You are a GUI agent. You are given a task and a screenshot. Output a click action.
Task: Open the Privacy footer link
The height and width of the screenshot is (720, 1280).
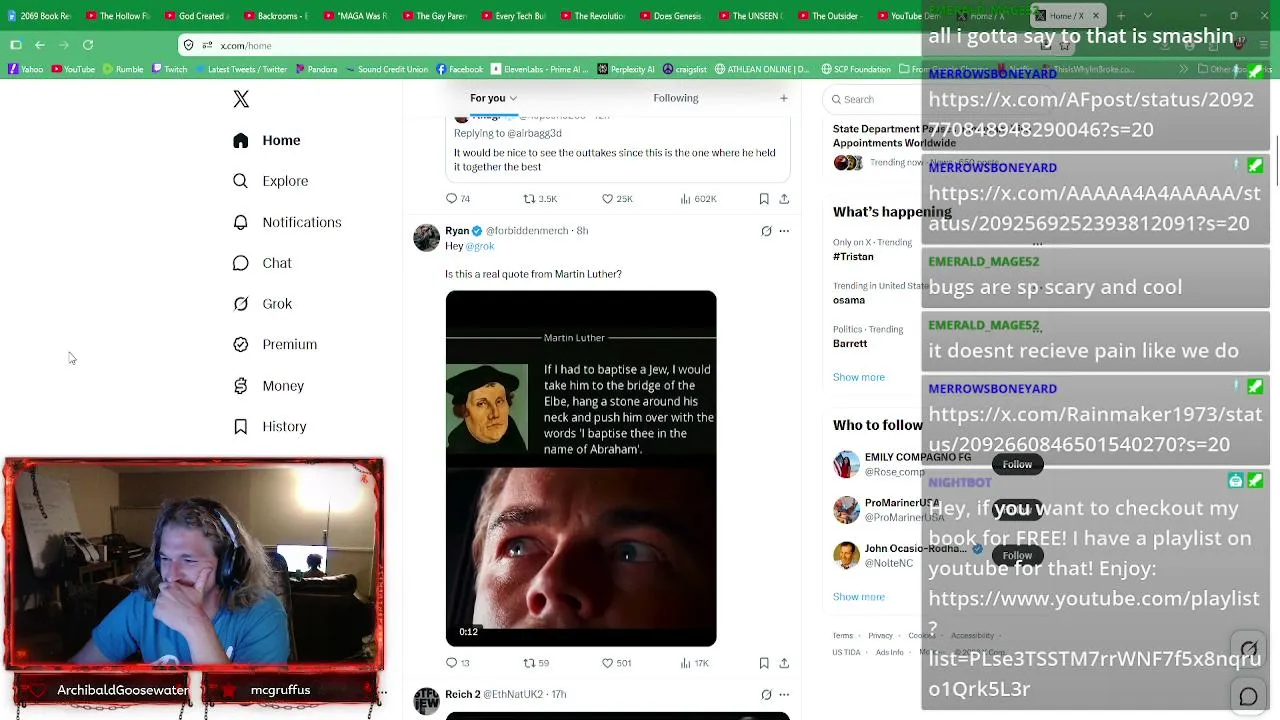881,636
